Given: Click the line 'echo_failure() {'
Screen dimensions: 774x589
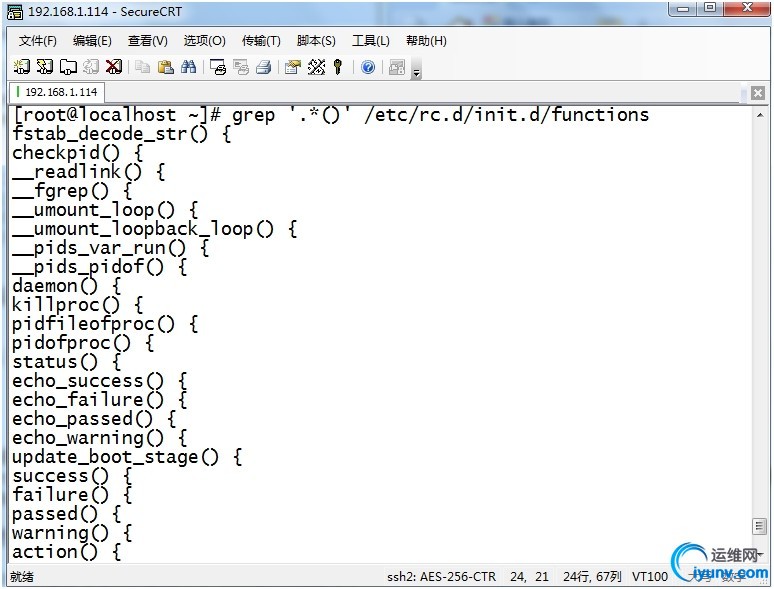Looking at the screenshot, I should coord(100,400).
